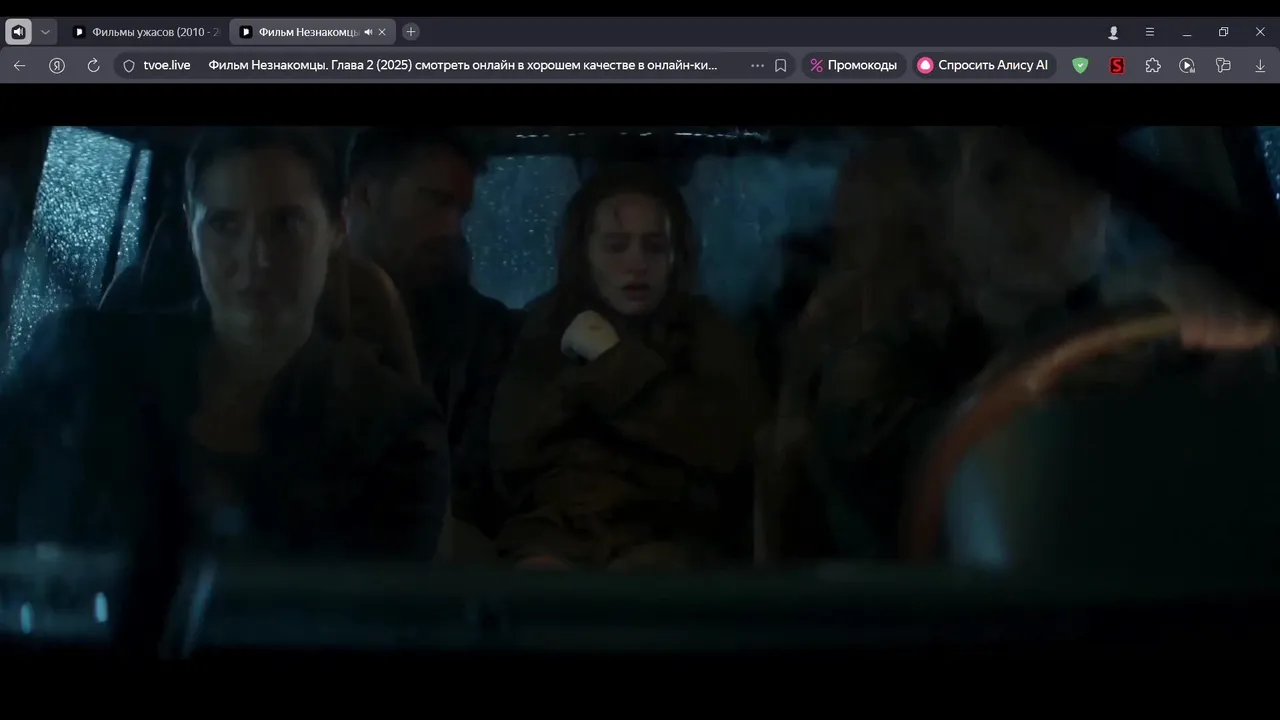1280x720 pixels.
Task: Open Yandex home page icon
Action: 57,65
